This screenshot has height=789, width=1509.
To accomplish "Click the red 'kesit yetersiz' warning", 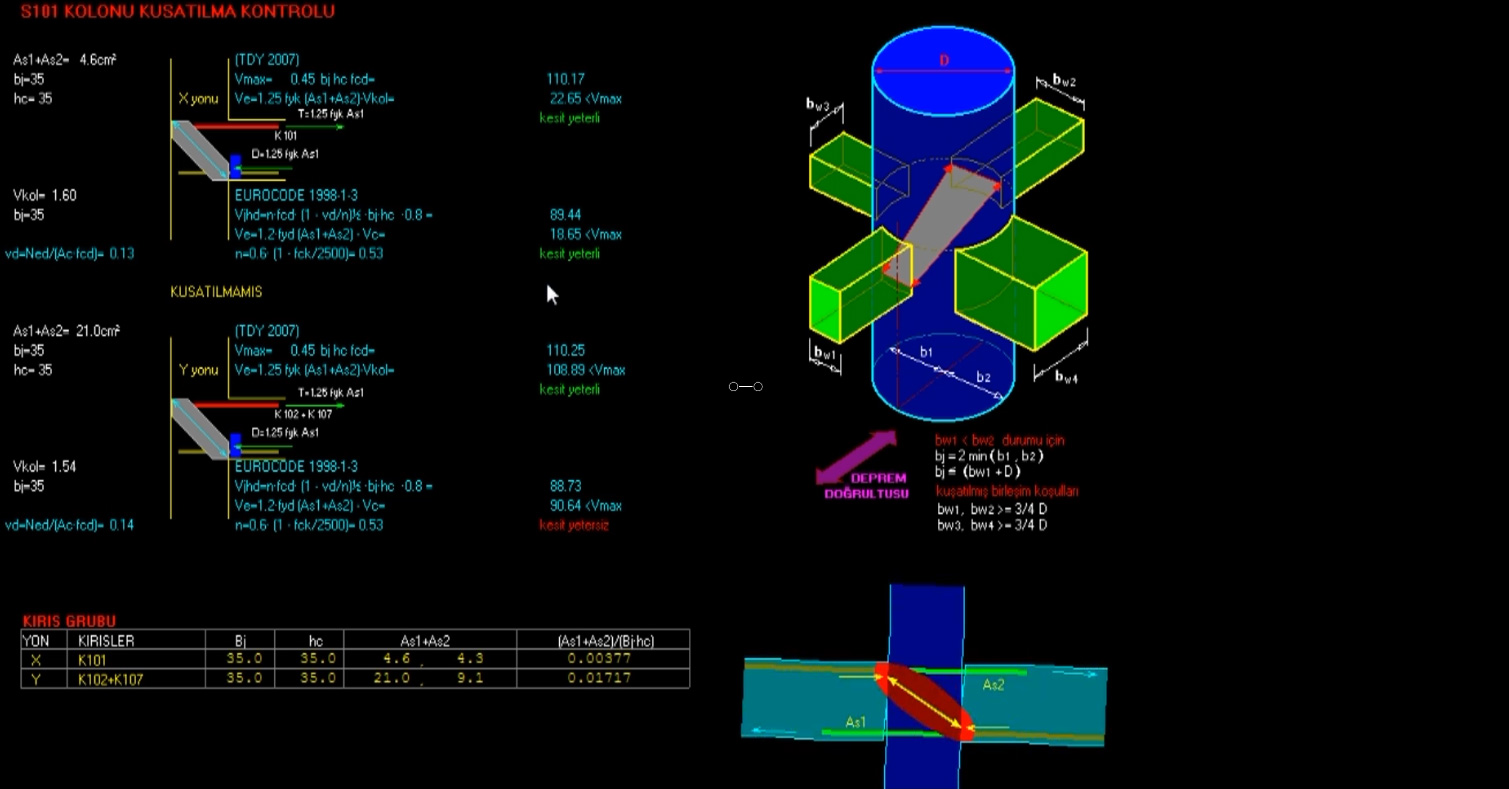I will 574,525.
